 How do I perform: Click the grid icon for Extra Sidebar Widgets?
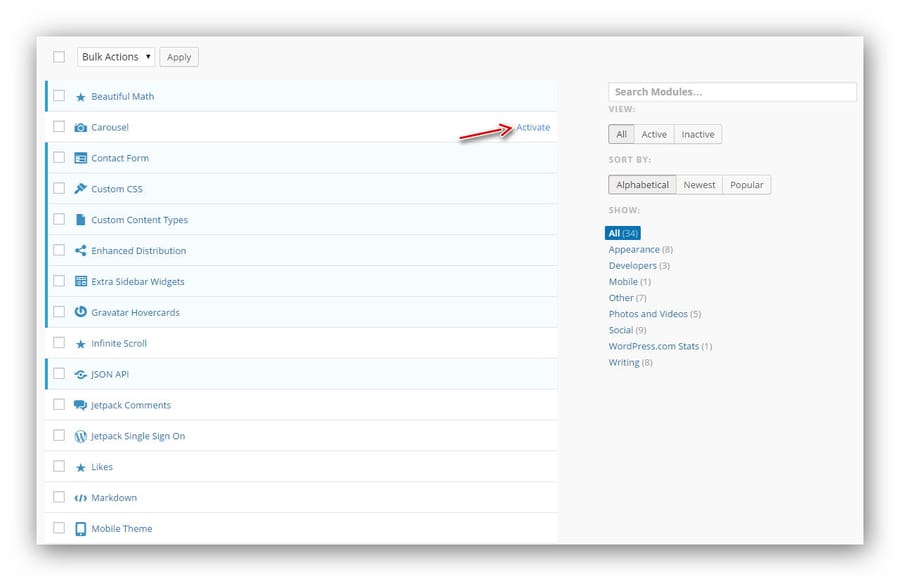(x=80, y=281)
